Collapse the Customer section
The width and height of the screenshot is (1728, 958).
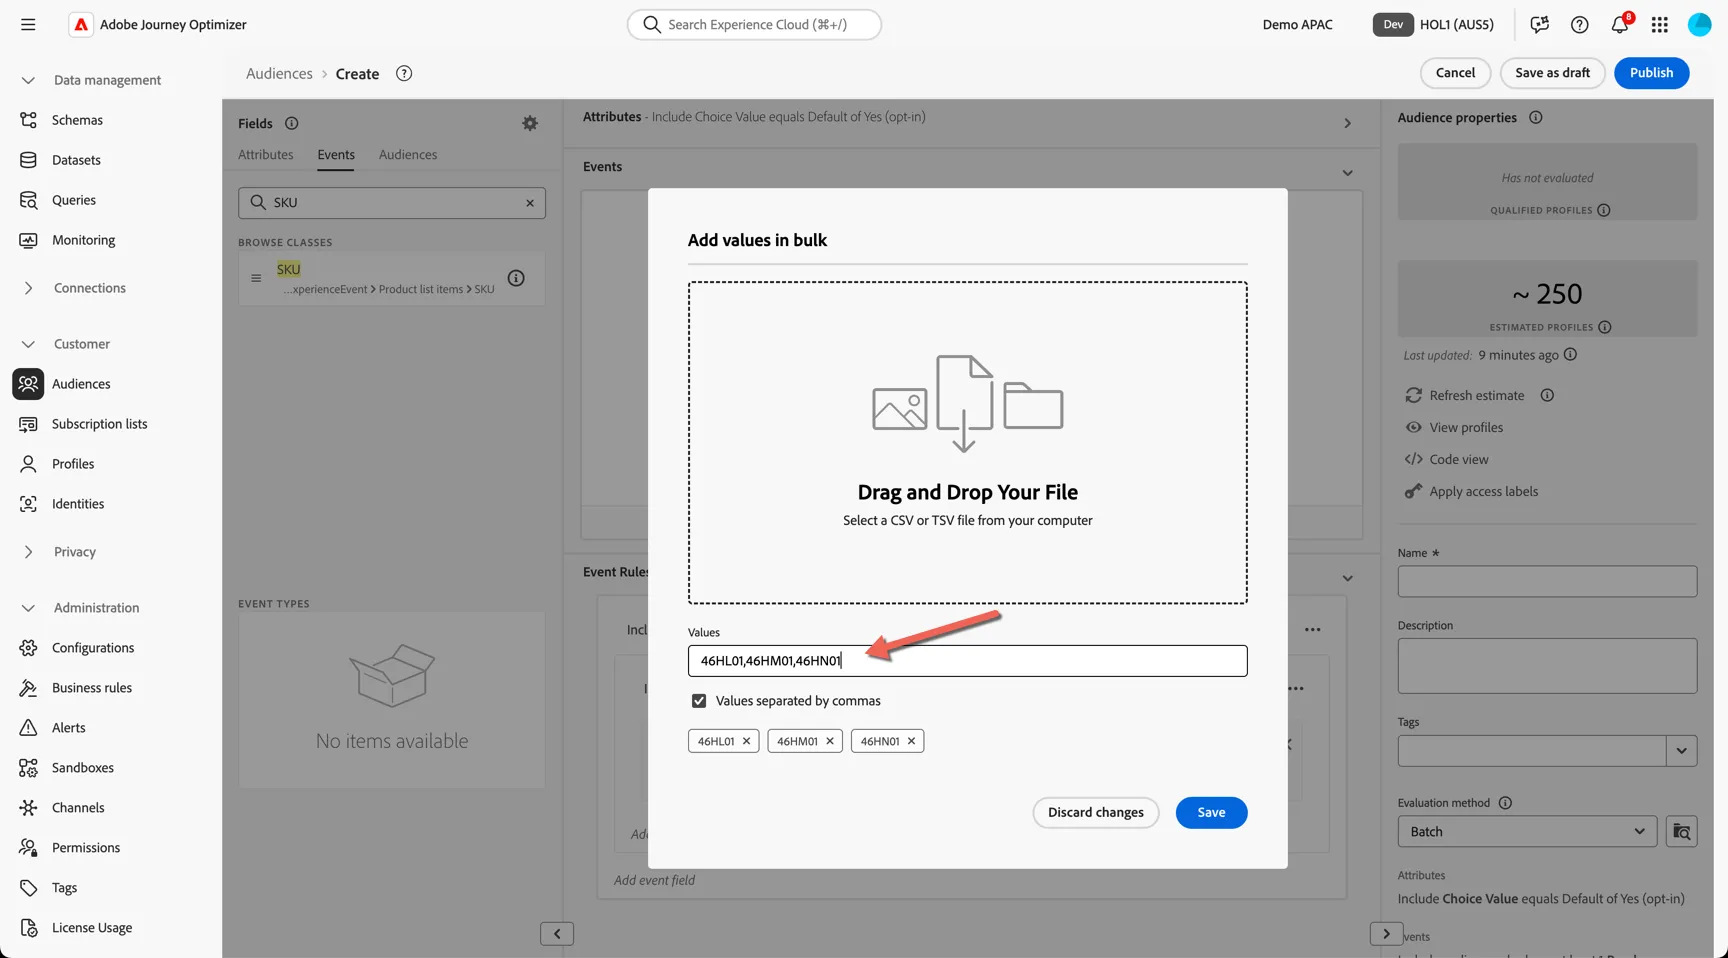(28, 344)
